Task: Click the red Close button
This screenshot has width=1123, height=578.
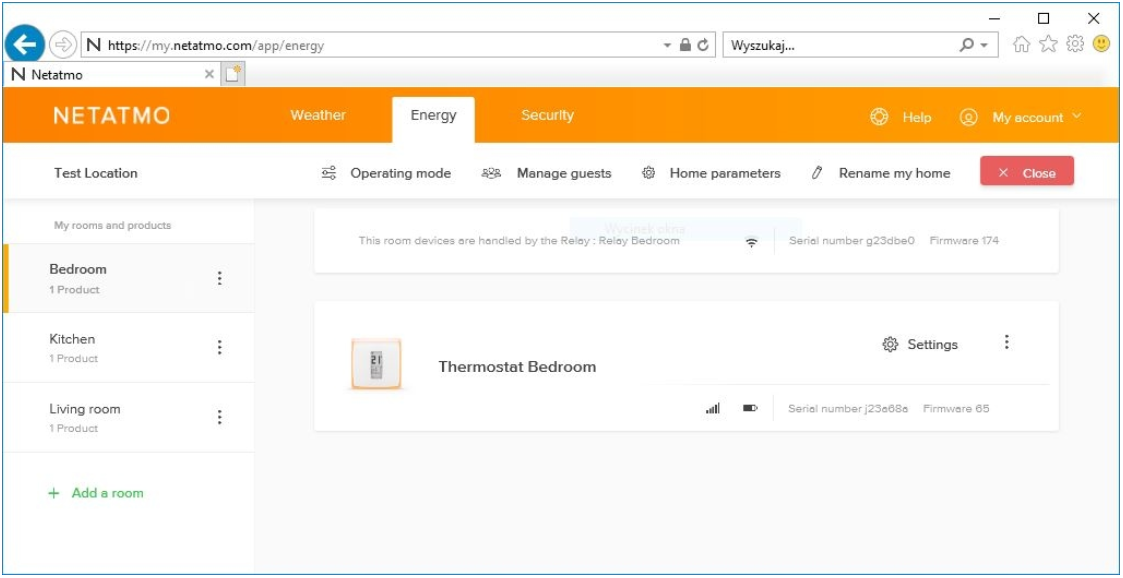Action: [x=1027, y=171]
